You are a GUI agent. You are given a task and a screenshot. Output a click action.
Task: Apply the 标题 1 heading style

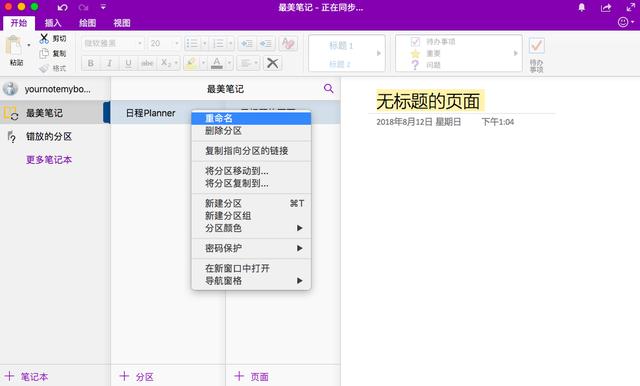coord(341,46)
